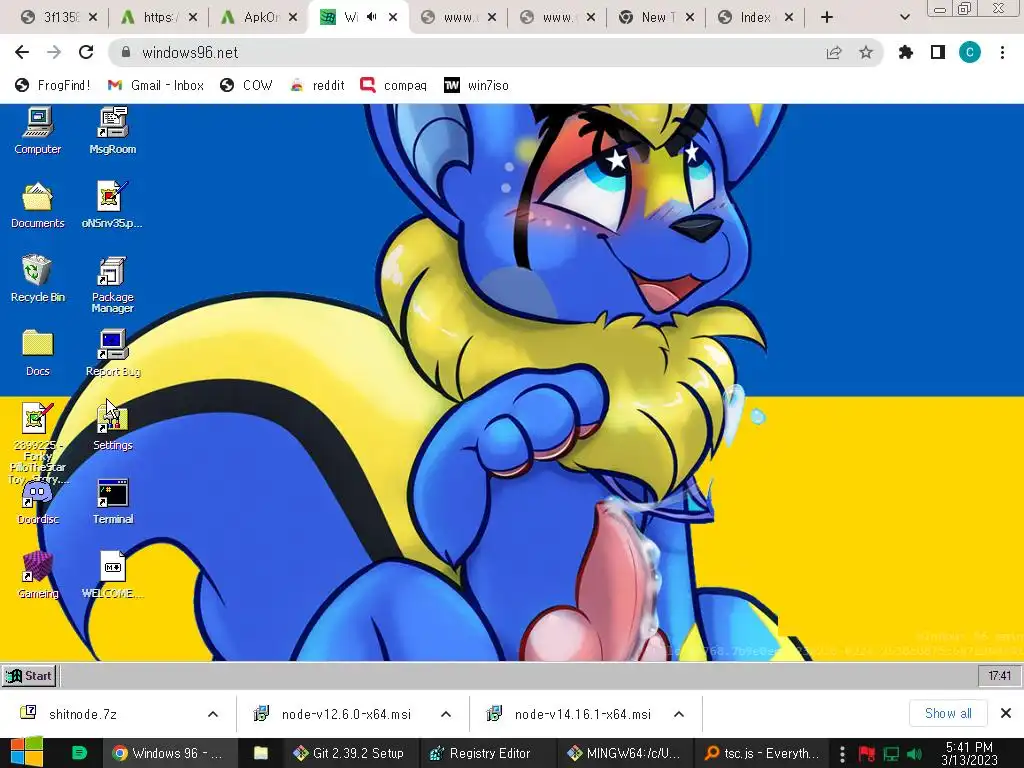The width and height of the screenshot is (1024, 768).
Task: Close the Index tab
Action: point(789,17)
